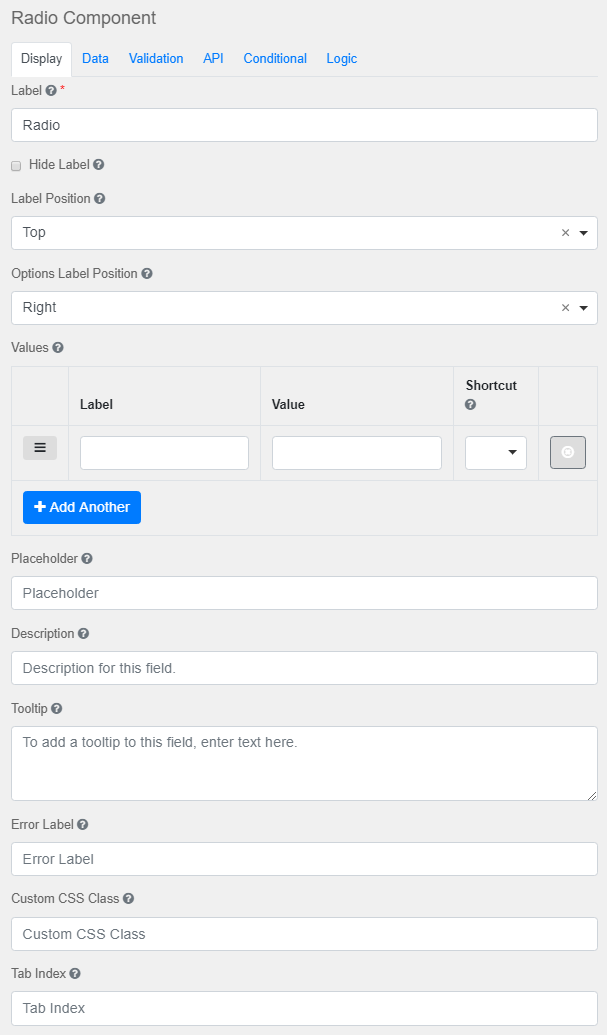607x1035 pixels.
Task: Click the help icon next to Label
Action: click(51, 90)
